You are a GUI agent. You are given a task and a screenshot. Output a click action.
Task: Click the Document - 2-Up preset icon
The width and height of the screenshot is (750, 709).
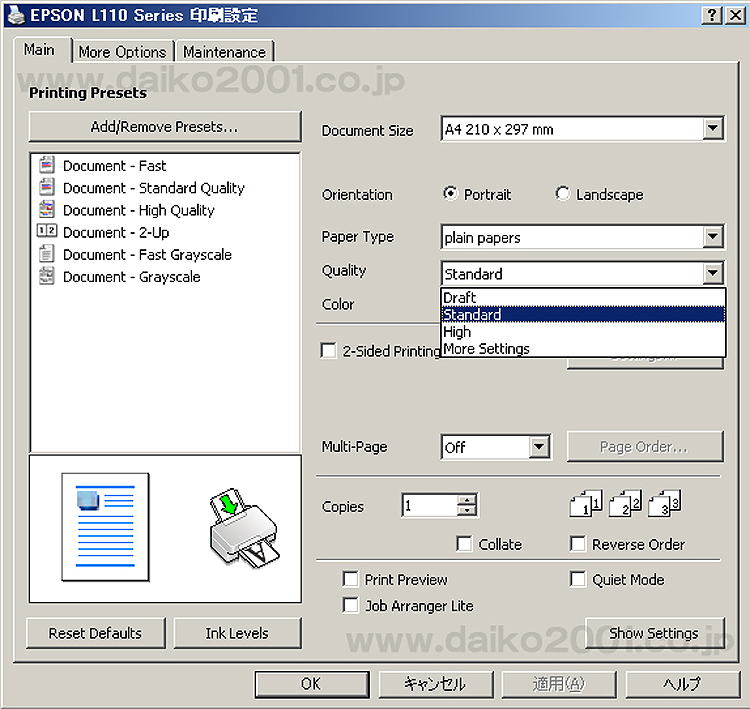pyautogui.click(x=46, y=231)
